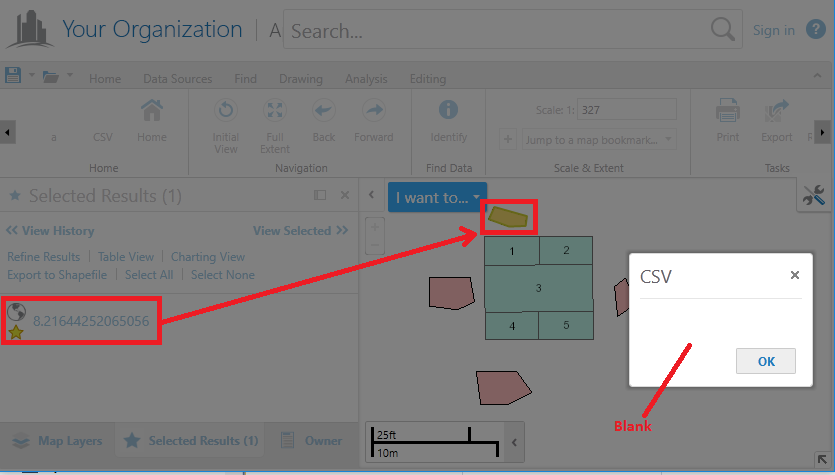Switch to the Data Sources tab
Image resolution: width=835 pixels, height=475 pixels.
click(177, 79)
